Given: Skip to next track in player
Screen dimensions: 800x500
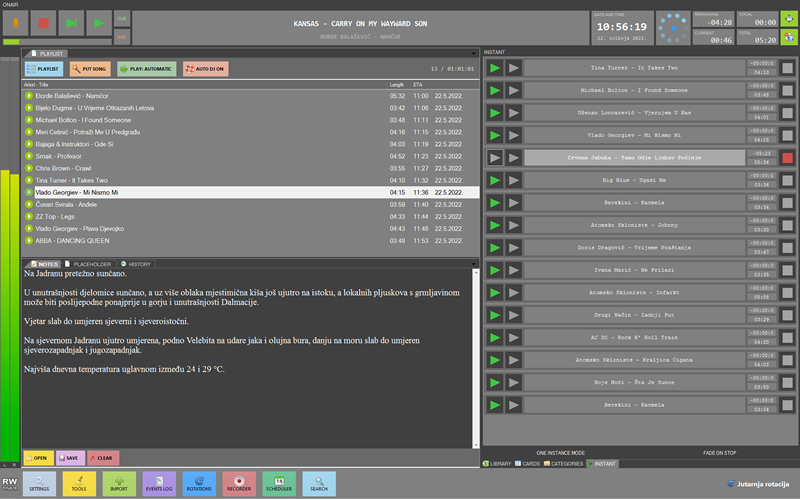Looking at the screenshot, I should click(70, 21).
